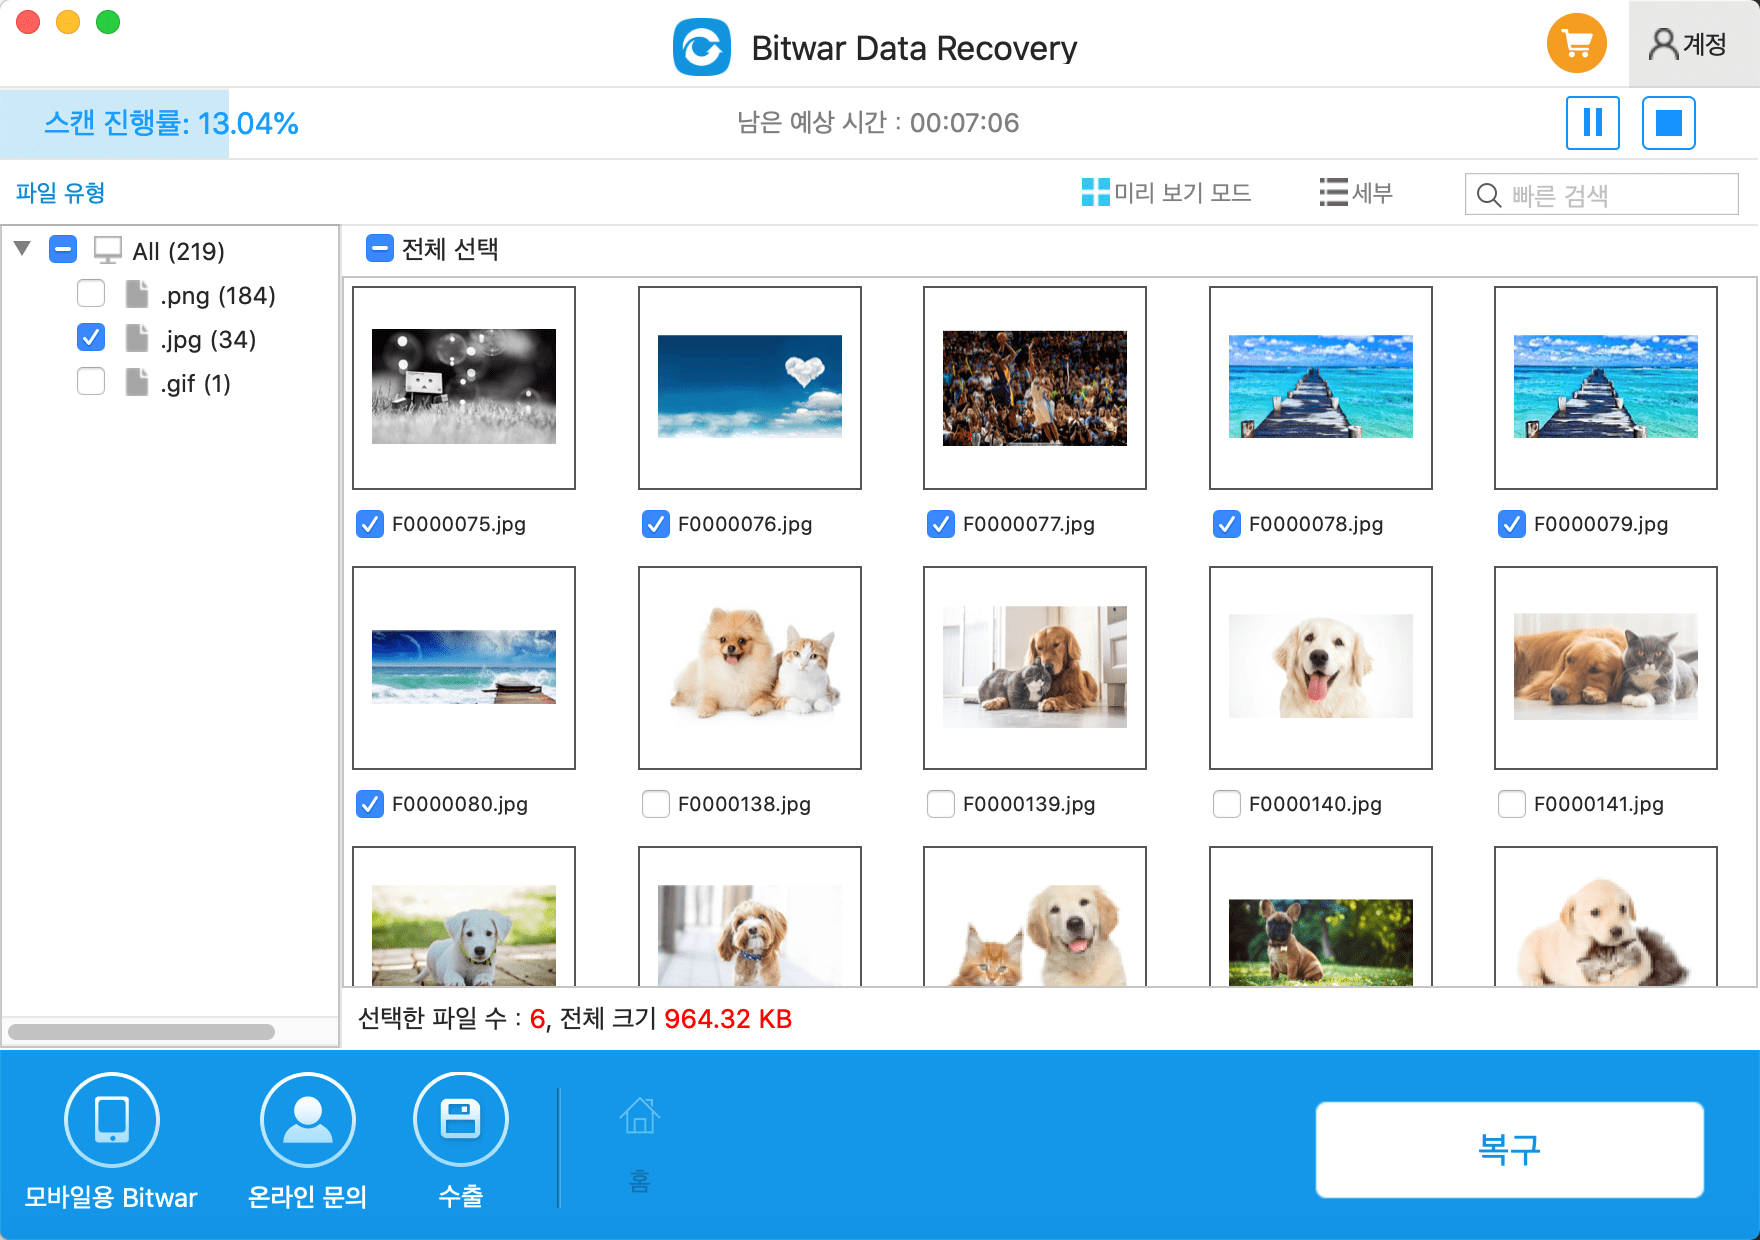This screenshot has width=1760, height=1240.
Task: Uncheck F0000076.jpg checkbox
Action: [x=656, y=524]
